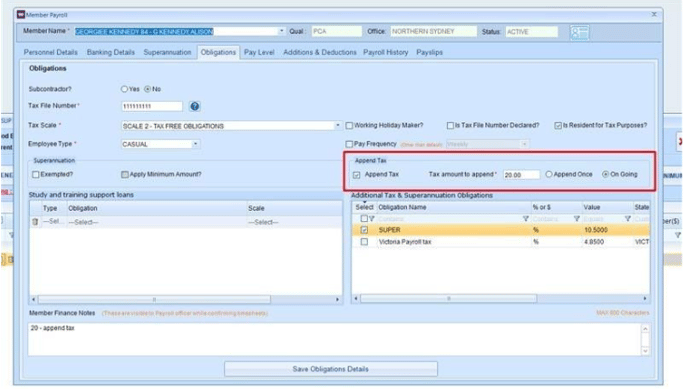Click the obligations grid scrollbar right arrow

click(x=645, y=298)
